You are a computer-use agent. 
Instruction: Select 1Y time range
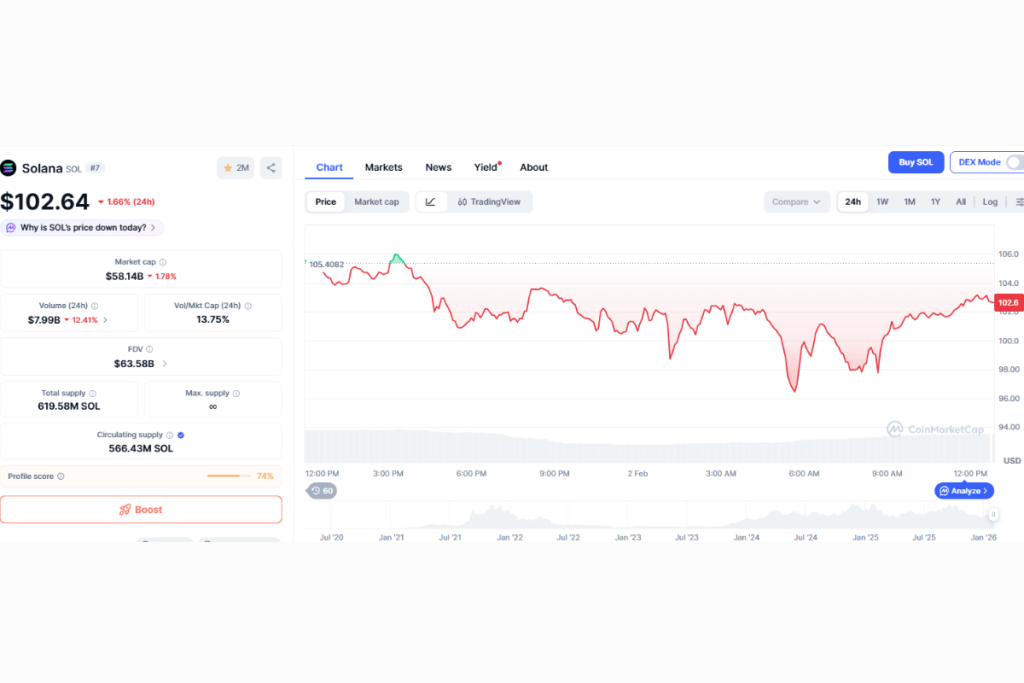point(935,202)
